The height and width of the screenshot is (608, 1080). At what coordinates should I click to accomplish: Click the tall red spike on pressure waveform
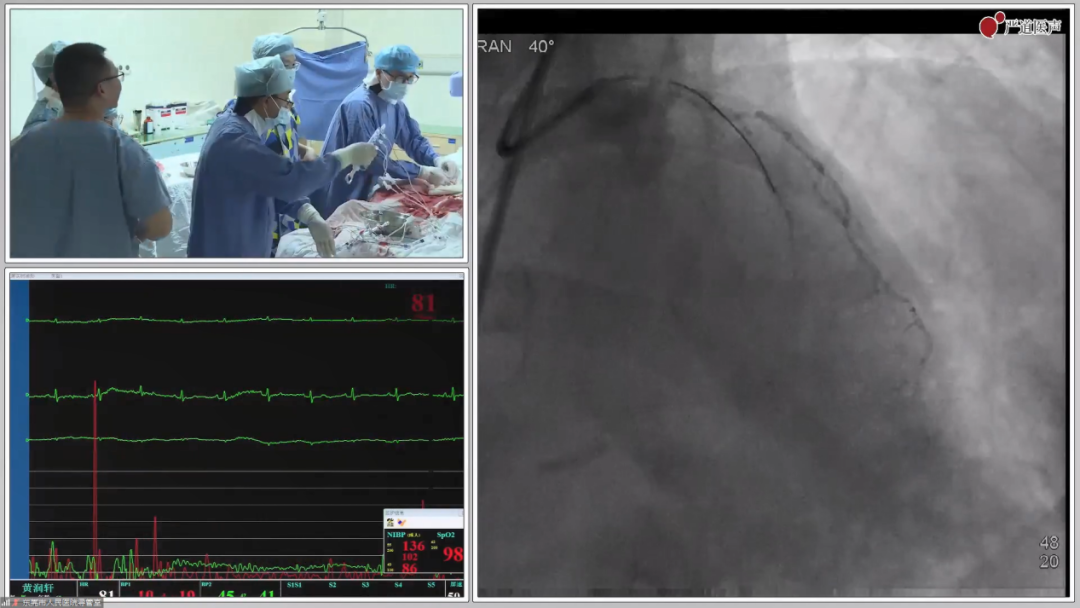click(95, 470)
